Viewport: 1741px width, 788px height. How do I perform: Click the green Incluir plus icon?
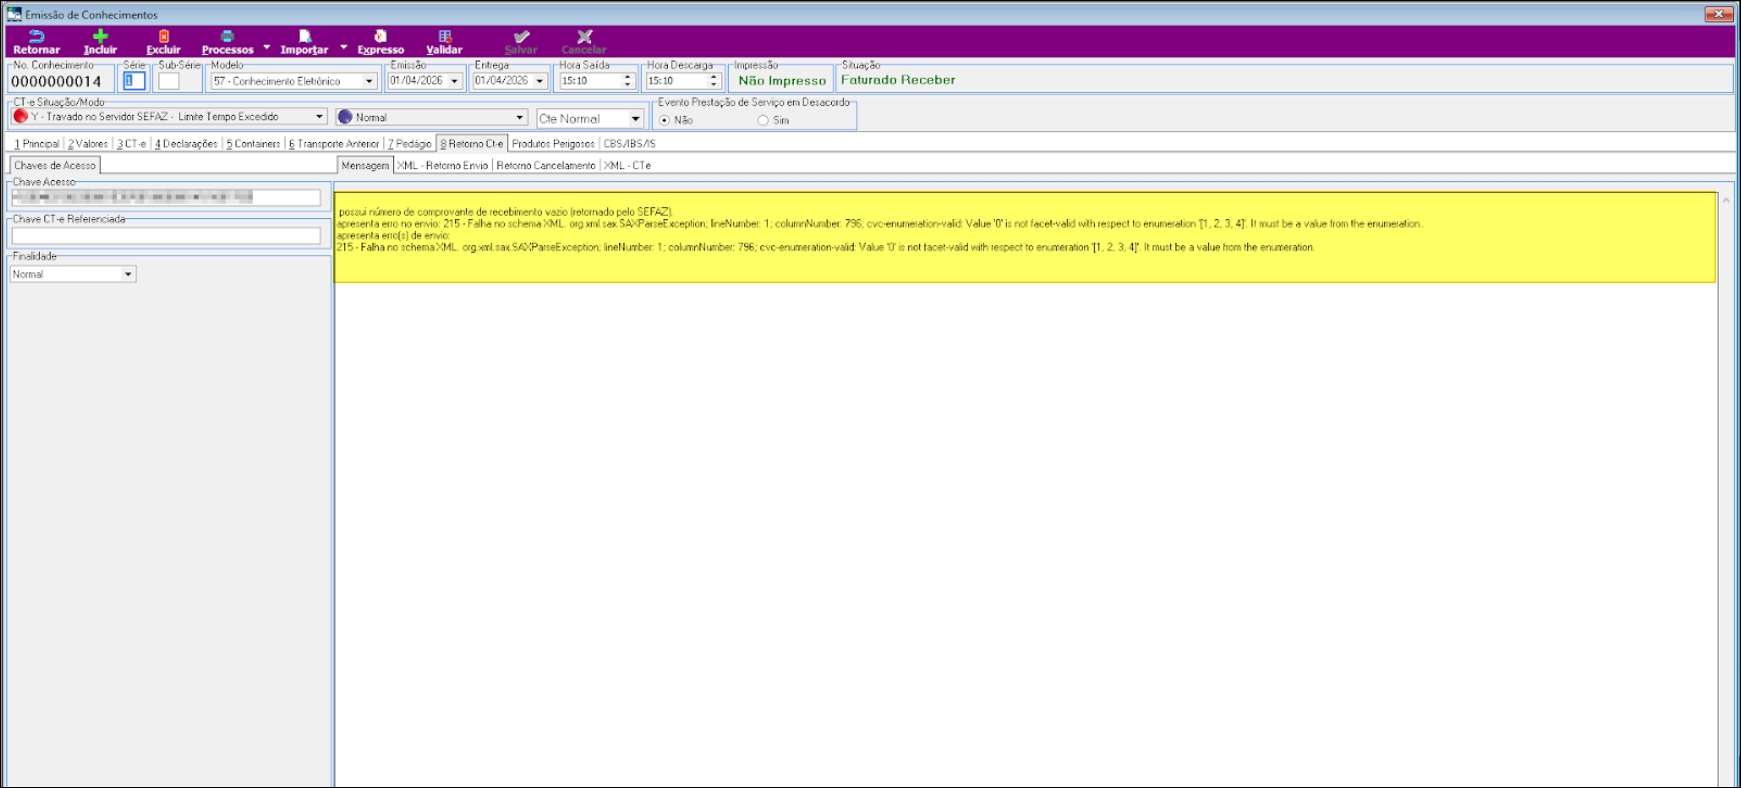pos(100,37)
